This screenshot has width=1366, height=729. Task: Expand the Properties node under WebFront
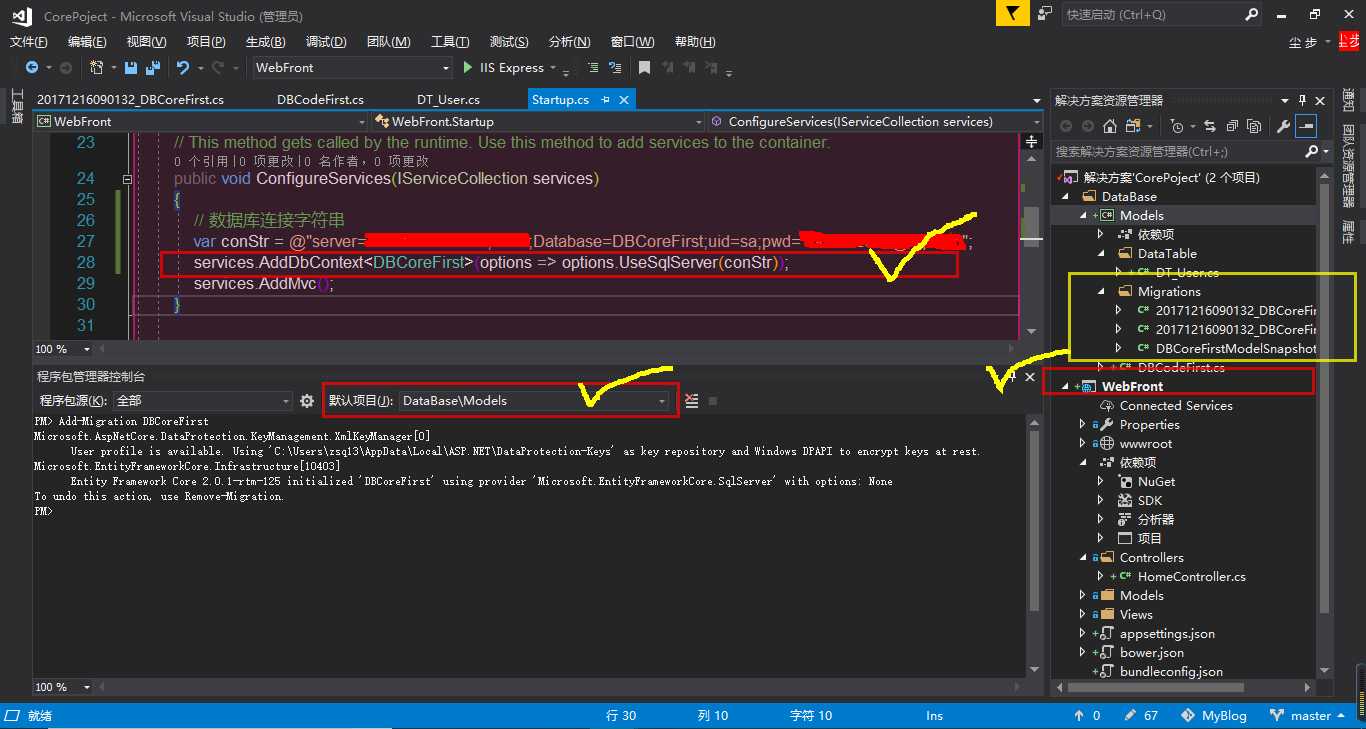pos(1082,424)
